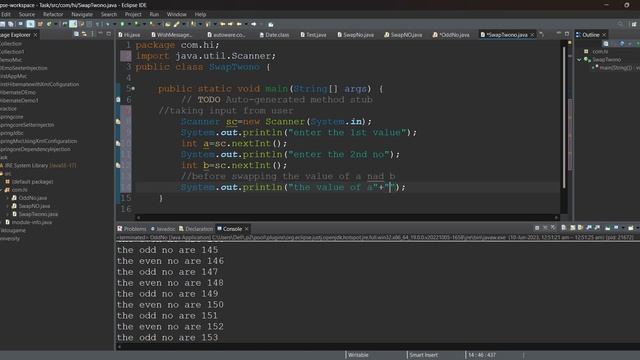Open the Back history dropdown arrow

[246, 24]
